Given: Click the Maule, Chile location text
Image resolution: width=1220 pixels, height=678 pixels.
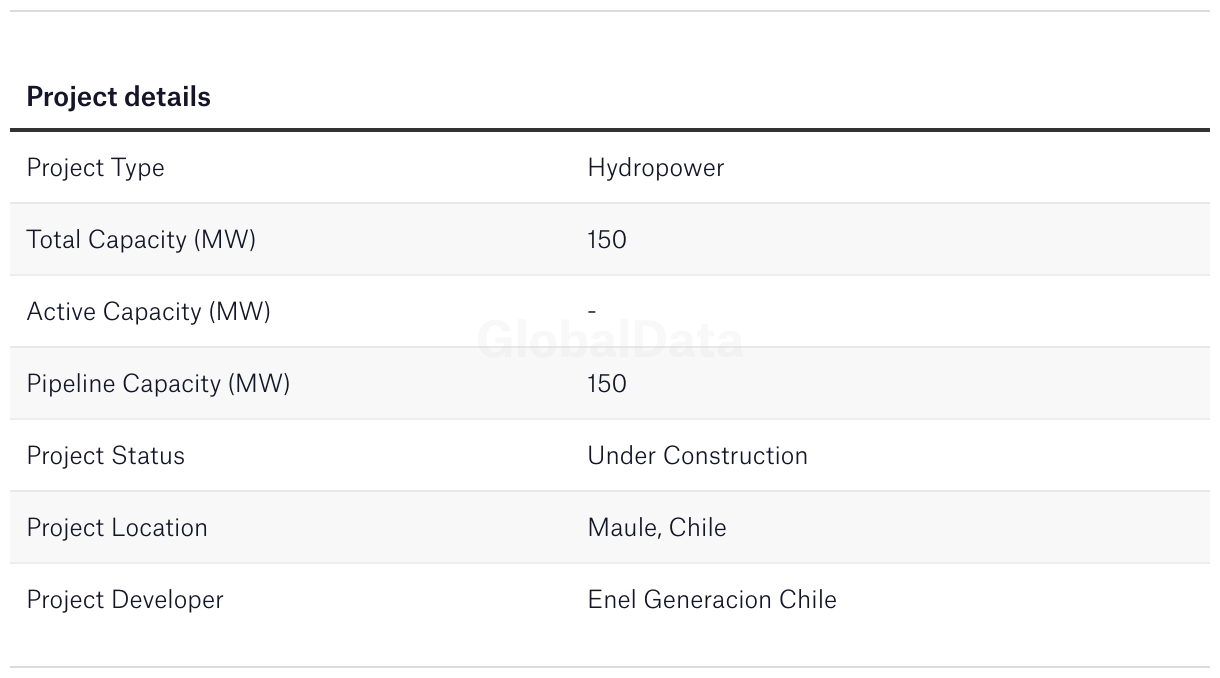Looking at the screenshot, I should pyautogui.click(x=657, y=528).
